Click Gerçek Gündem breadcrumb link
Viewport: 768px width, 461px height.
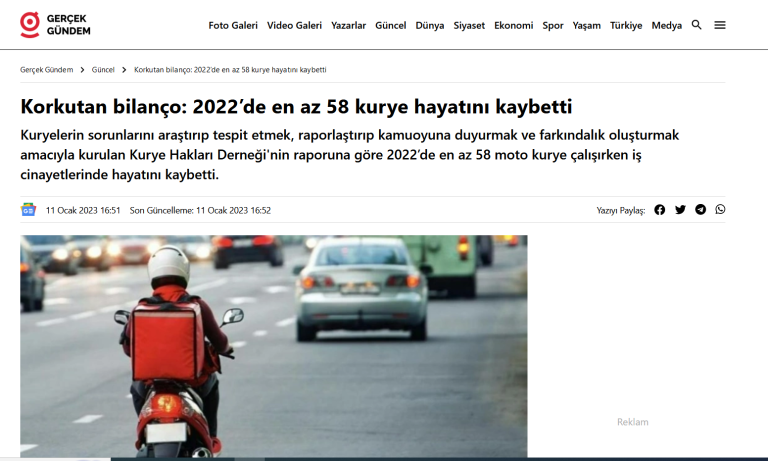pos(47,70)
